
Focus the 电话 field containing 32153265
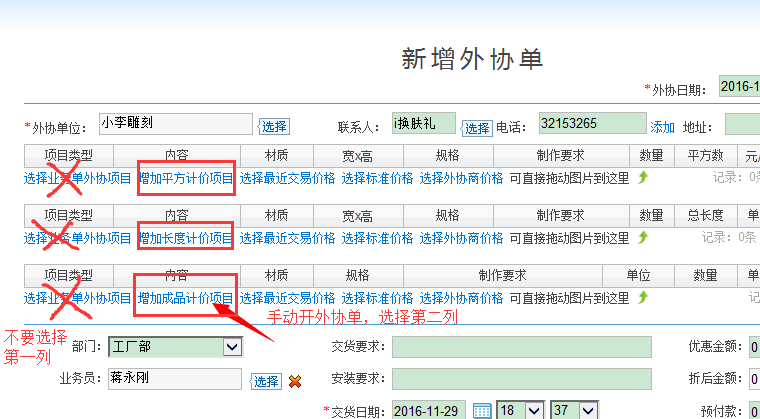click(x=592, y=124)
